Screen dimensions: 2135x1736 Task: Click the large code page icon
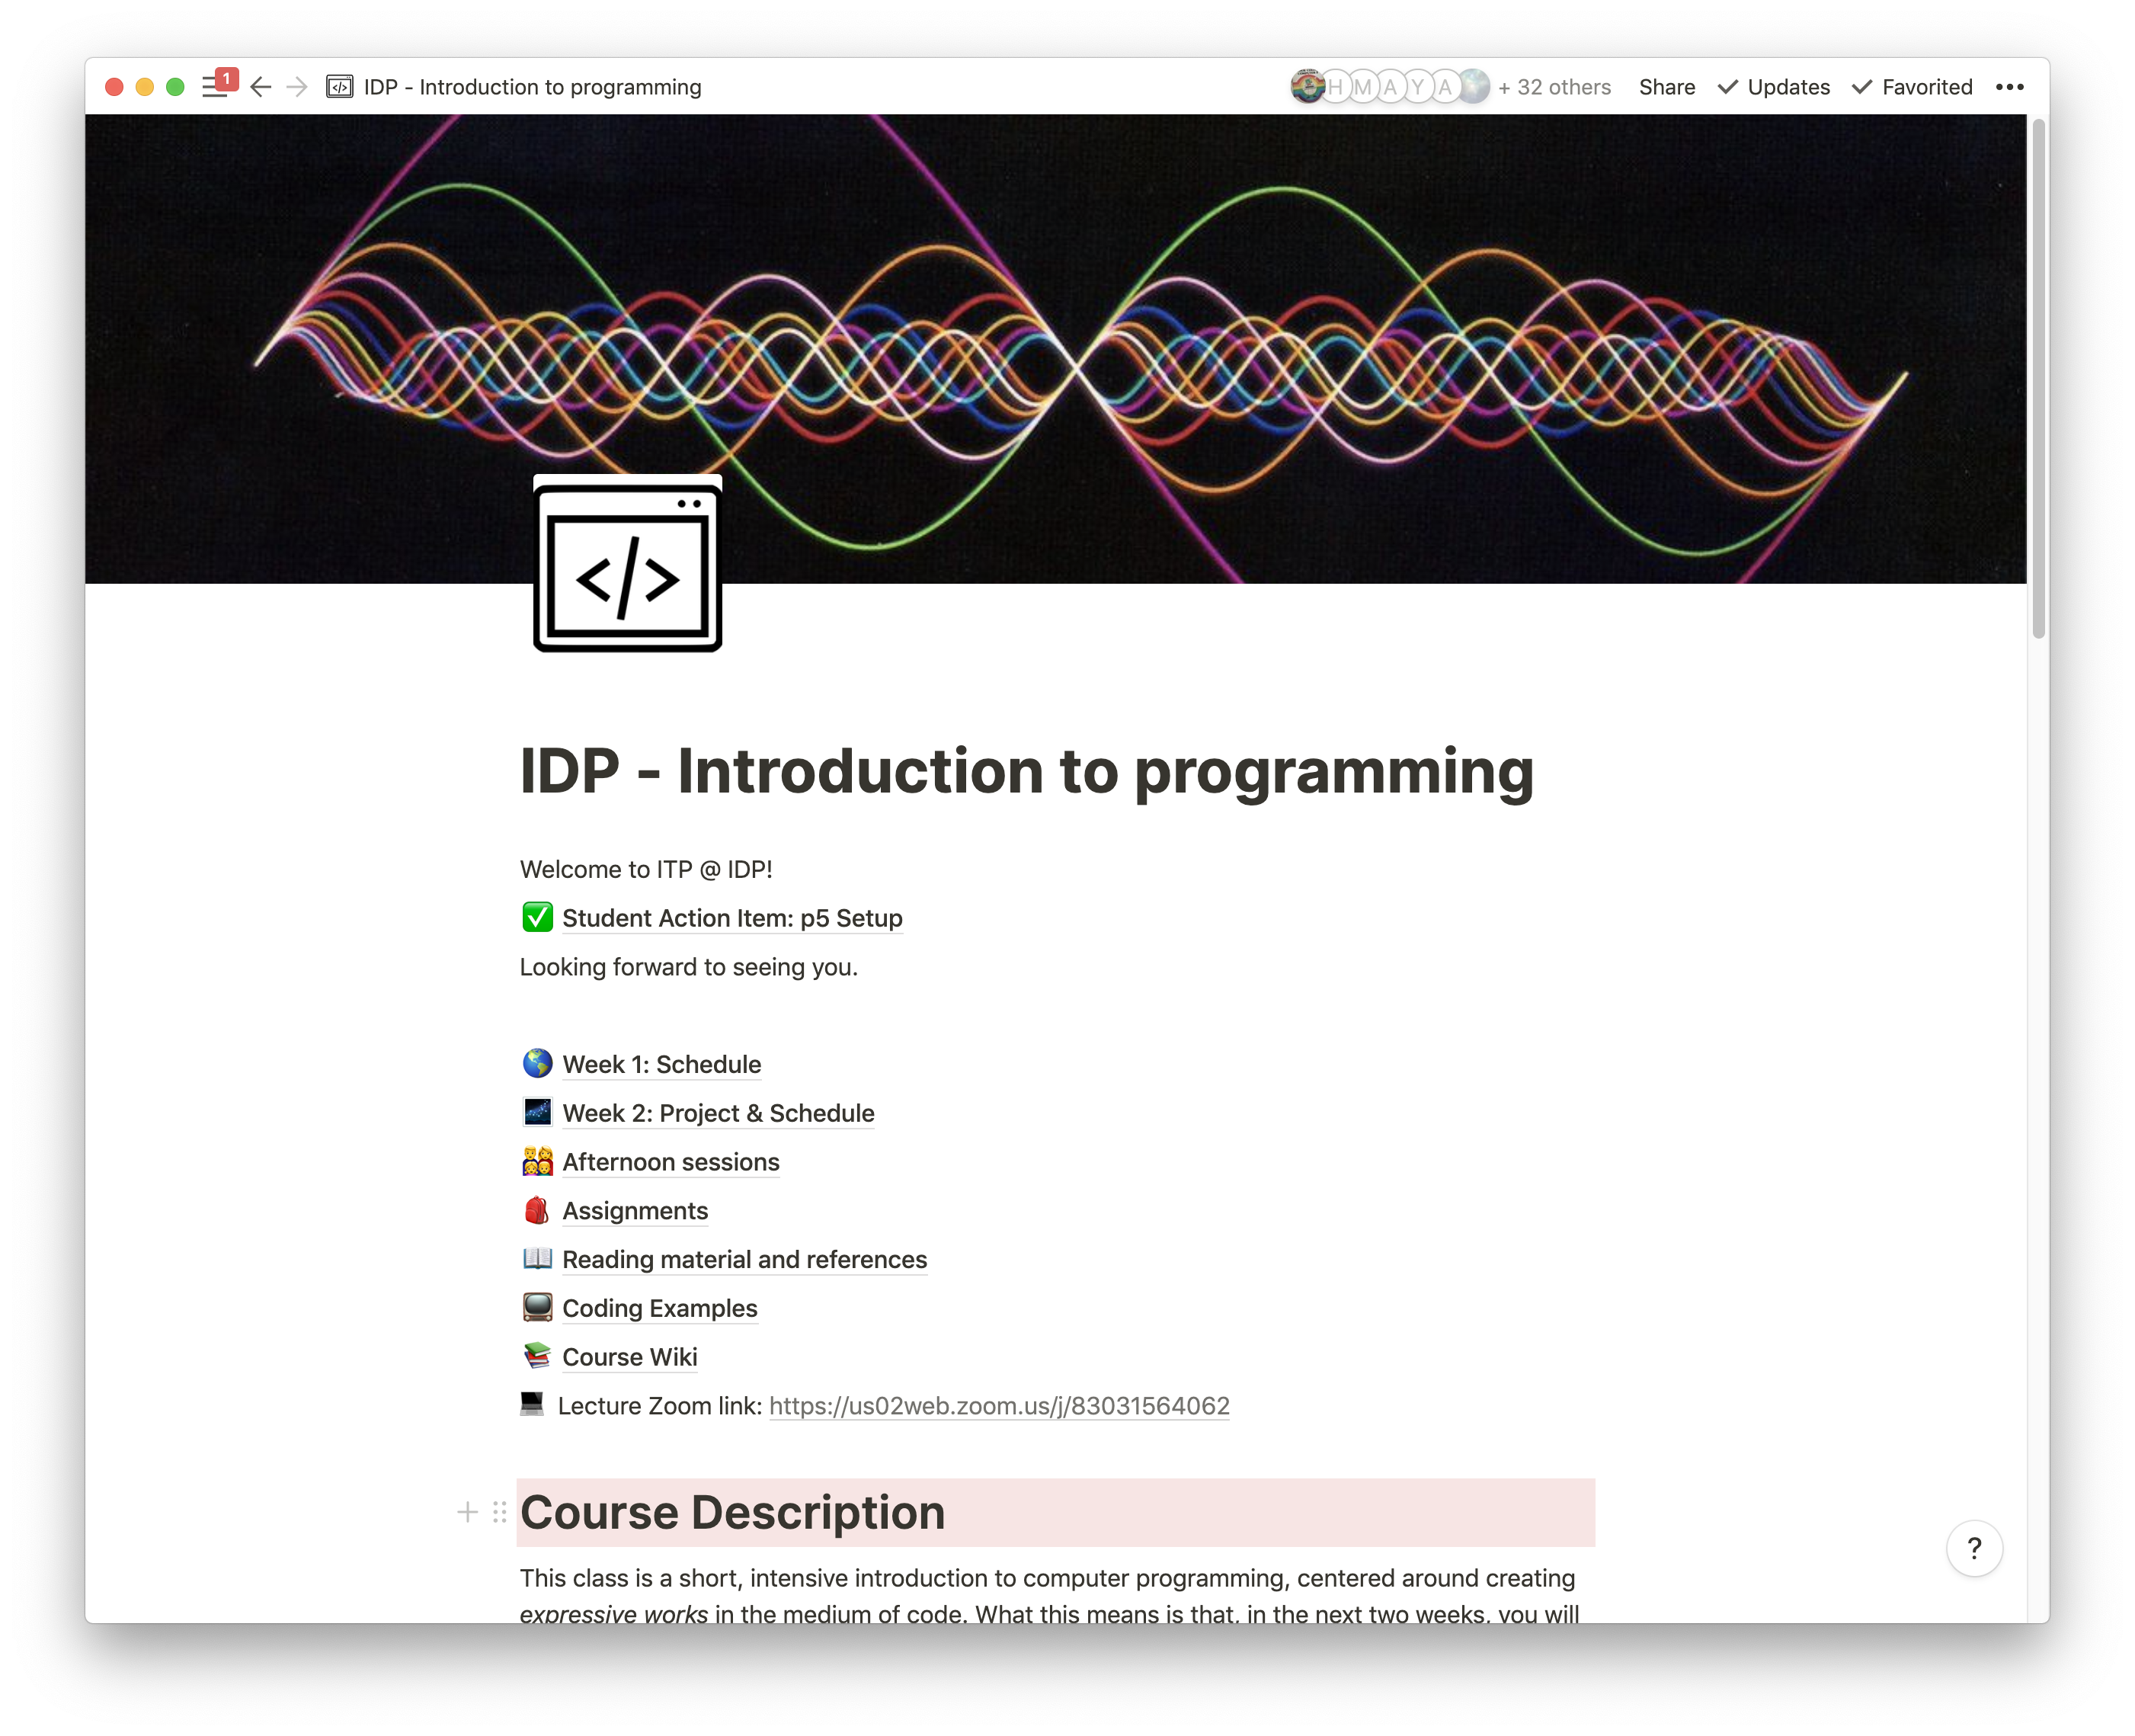(627, 564)
